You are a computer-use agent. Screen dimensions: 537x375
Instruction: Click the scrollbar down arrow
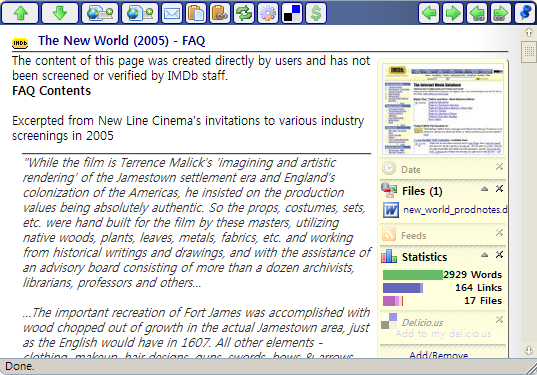coord(529,350)
